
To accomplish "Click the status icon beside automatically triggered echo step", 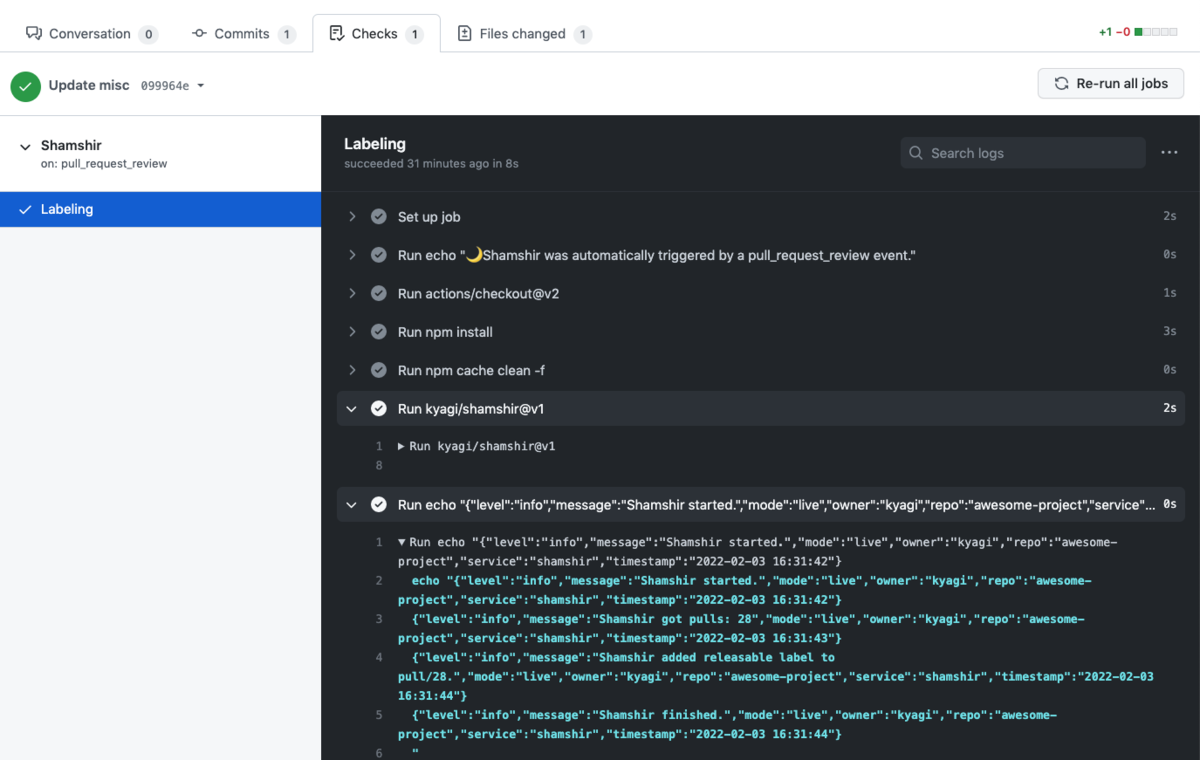I will 378,255.
